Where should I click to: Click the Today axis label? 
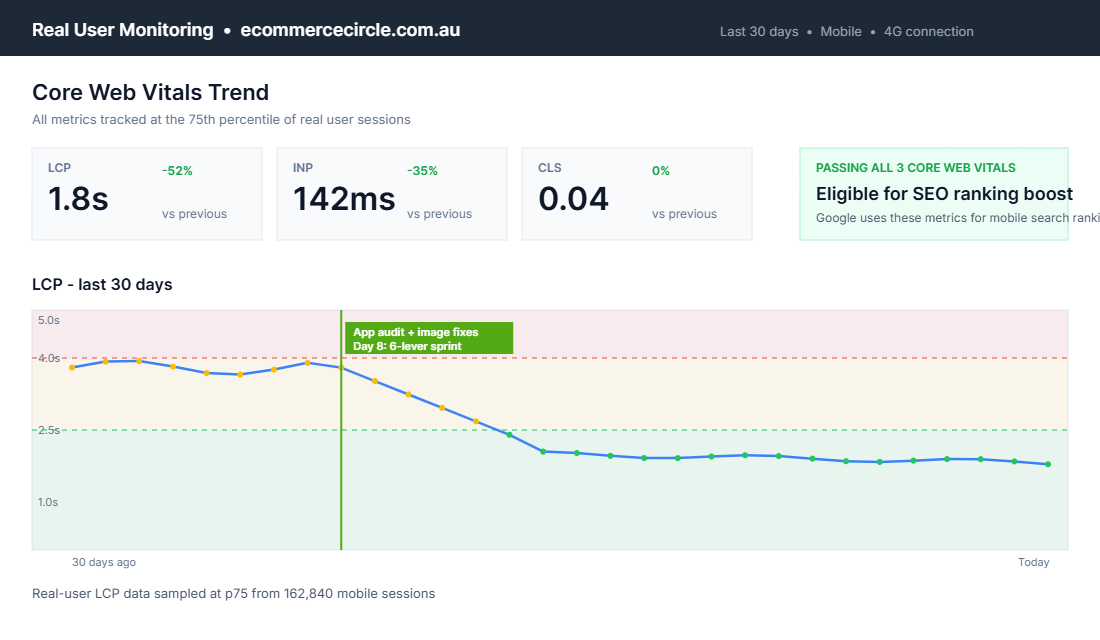click(x=1033, y=562)
